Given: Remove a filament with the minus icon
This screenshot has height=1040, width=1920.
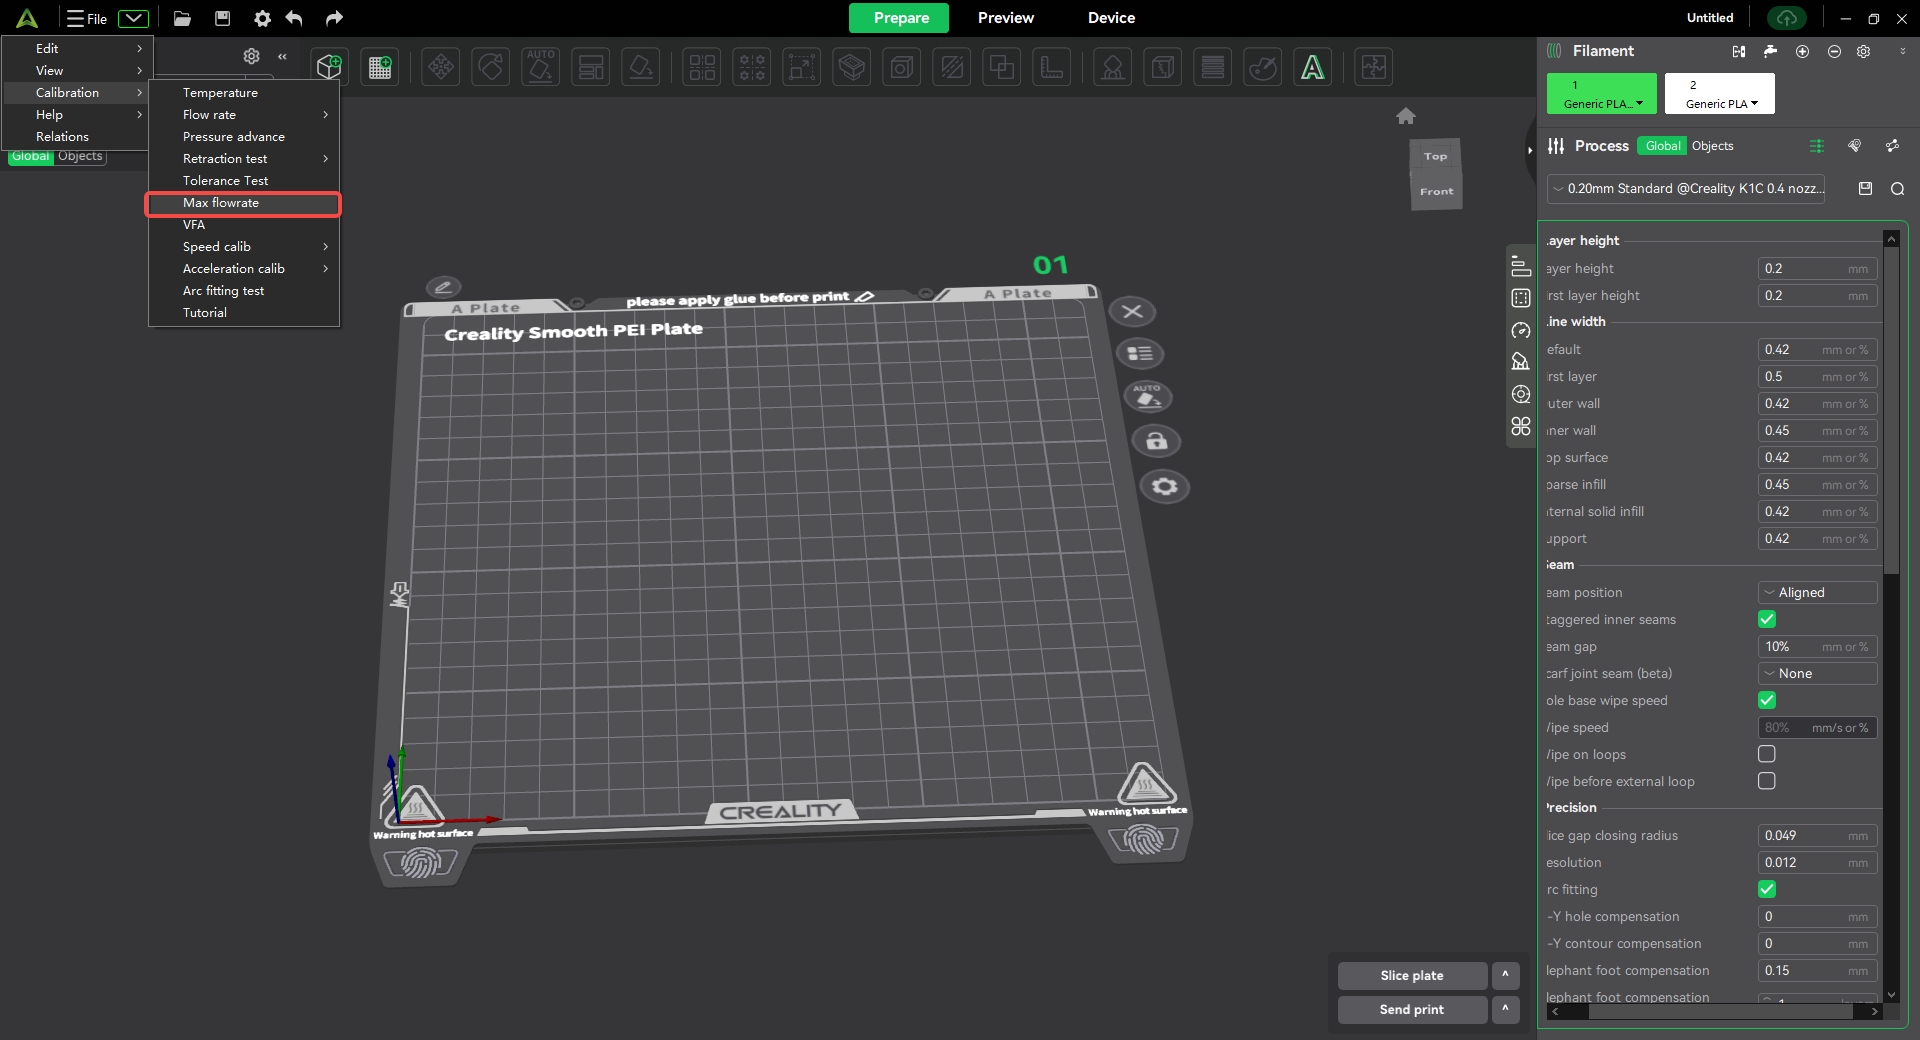Looking at the screenshot, I should [1834, 51].
